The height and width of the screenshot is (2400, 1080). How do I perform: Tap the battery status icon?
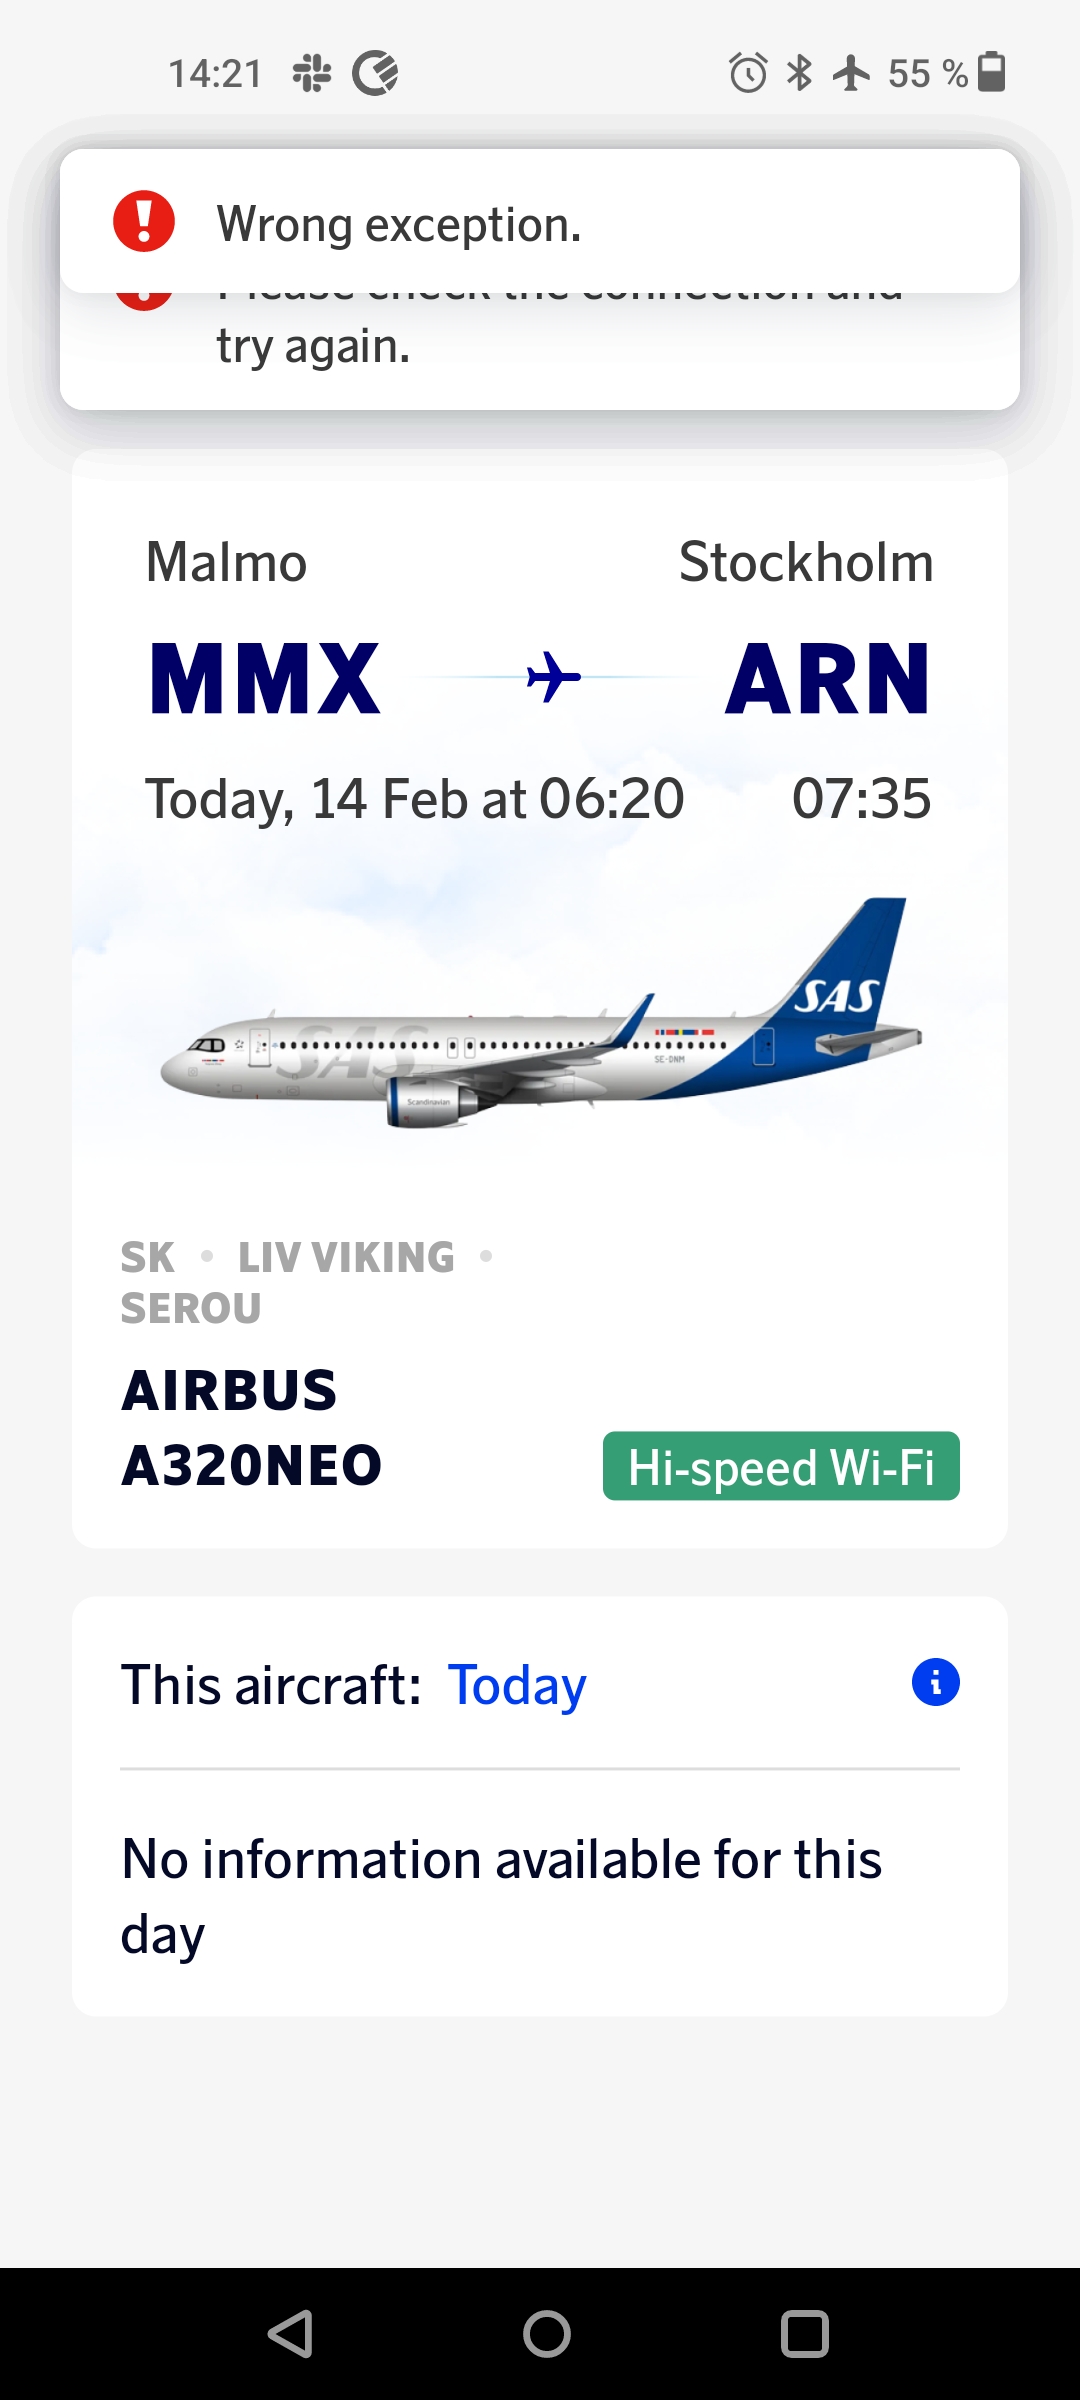point(991,73)
